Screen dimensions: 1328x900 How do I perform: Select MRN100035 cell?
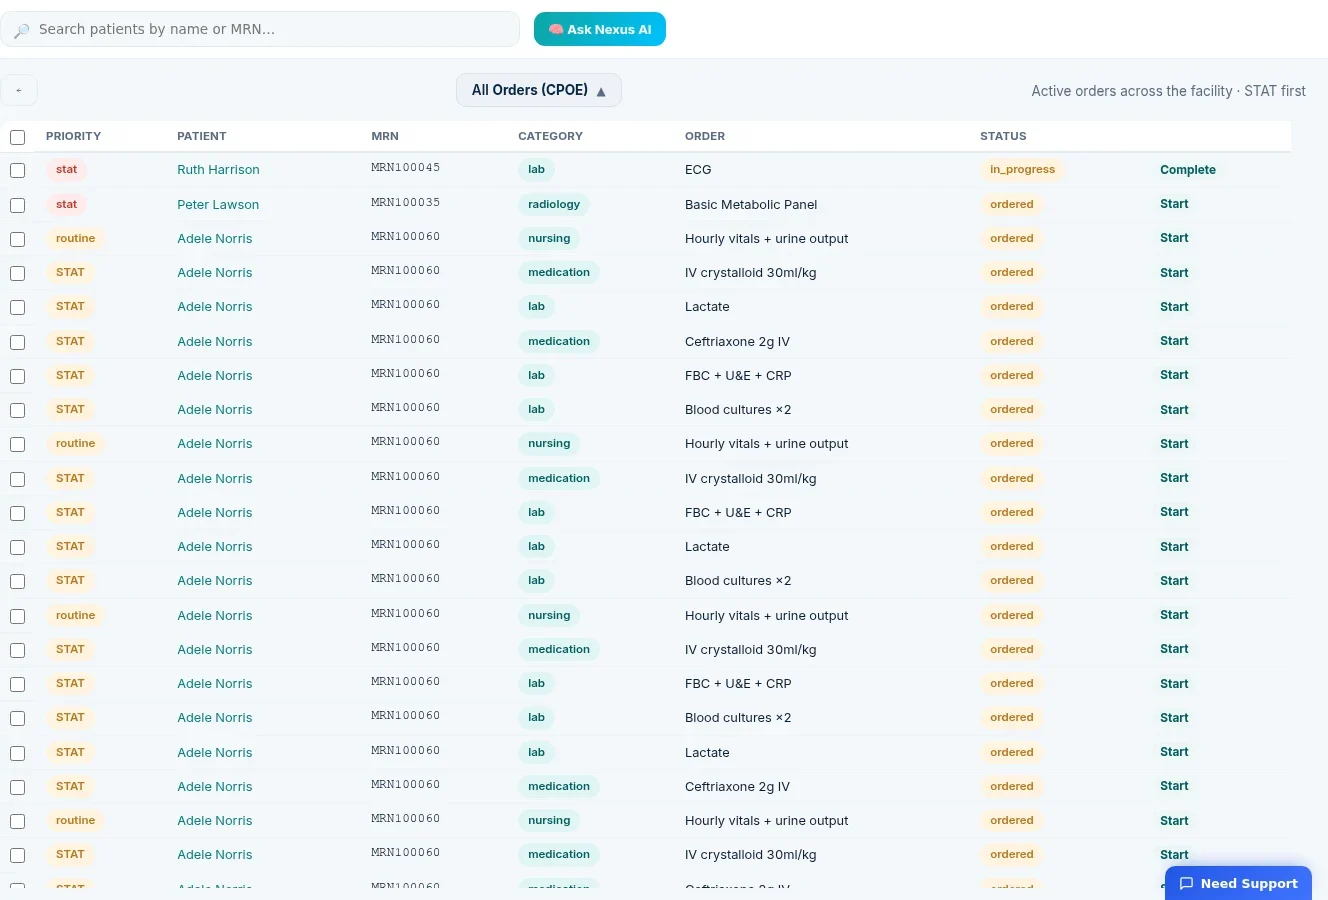coord(406,202)
